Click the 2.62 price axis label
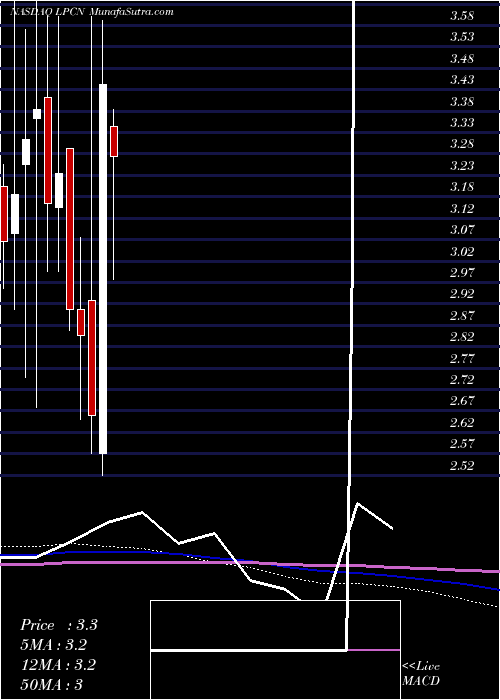Screen dimensions: 500x700 [x=462, y=422]
